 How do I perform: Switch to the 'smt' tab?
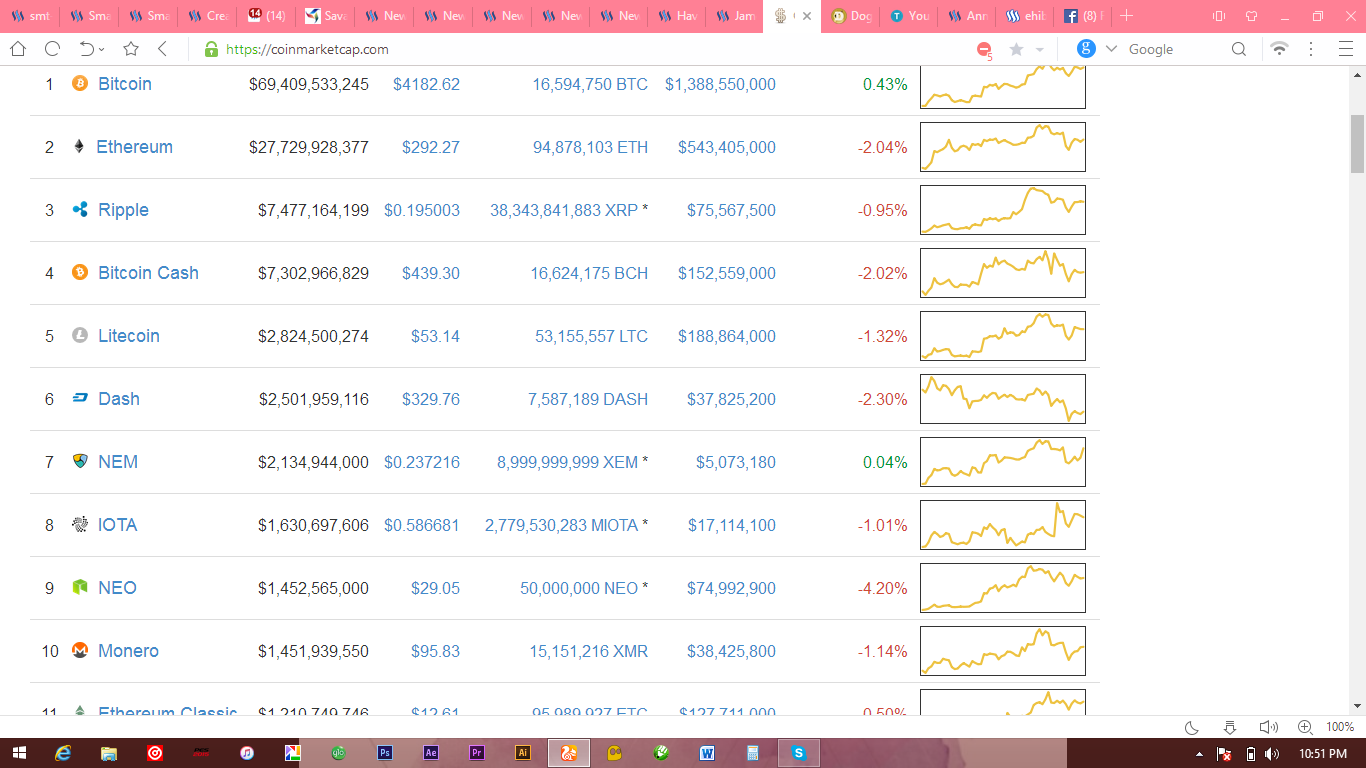click(x=29, y=16)
